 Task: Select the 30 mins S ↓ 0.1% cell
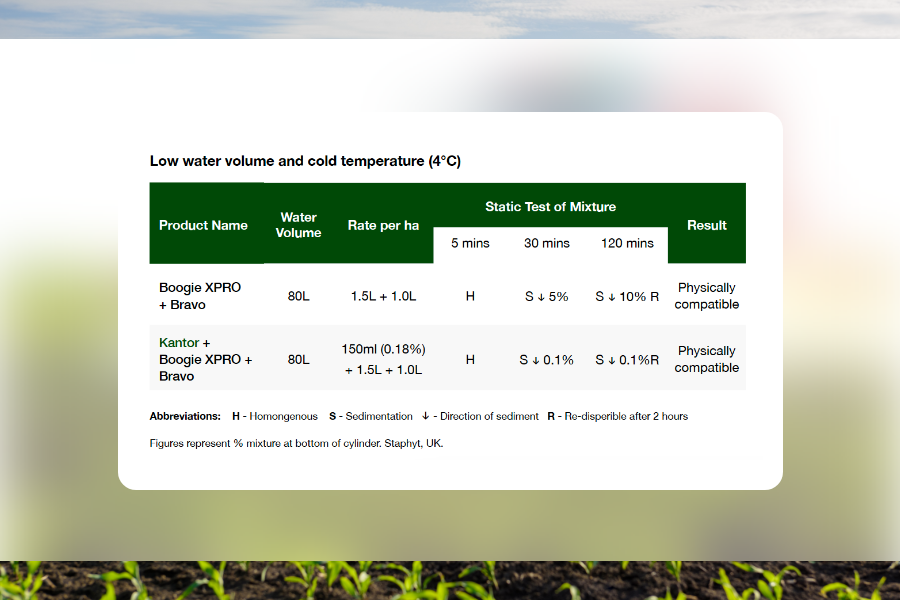tap(546, 360)
